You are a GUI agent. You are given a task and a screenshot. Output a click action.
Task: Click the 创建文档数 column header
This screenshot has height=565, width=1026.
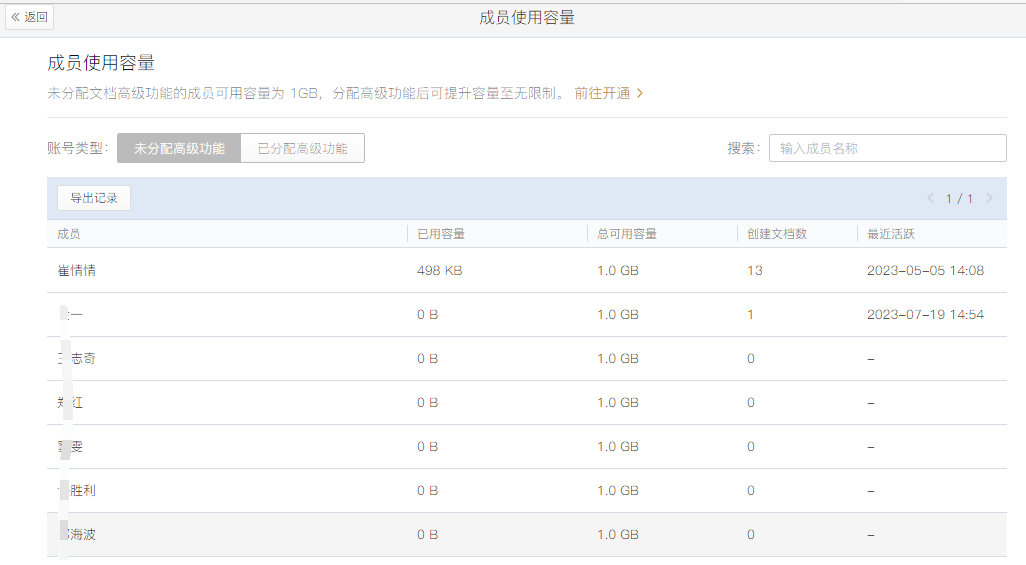pos(776,234)
